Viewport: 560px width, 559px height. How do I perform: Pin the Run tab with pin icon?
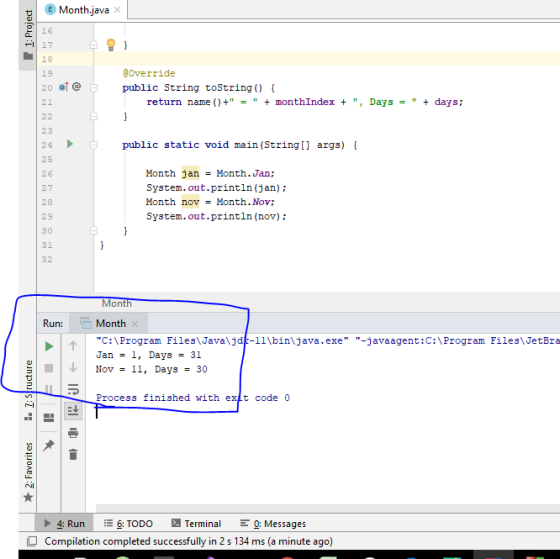49,445
